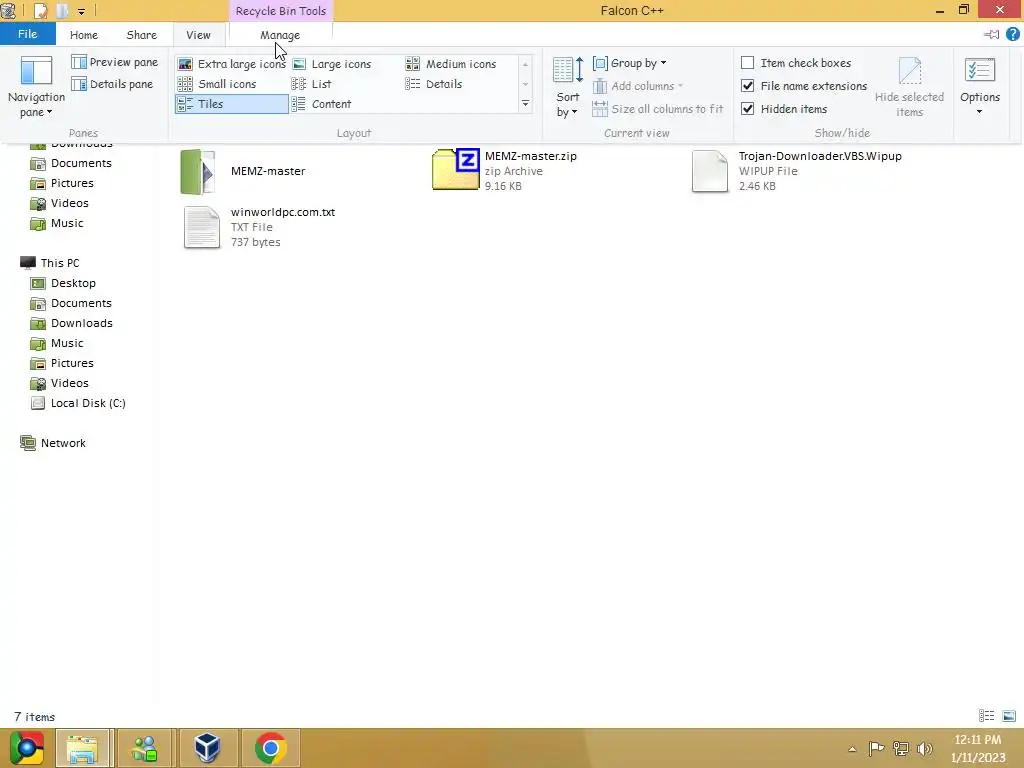Click the Properties quick access icon
The height and width of the screenshot is (768, 1024).
(40, 10)
